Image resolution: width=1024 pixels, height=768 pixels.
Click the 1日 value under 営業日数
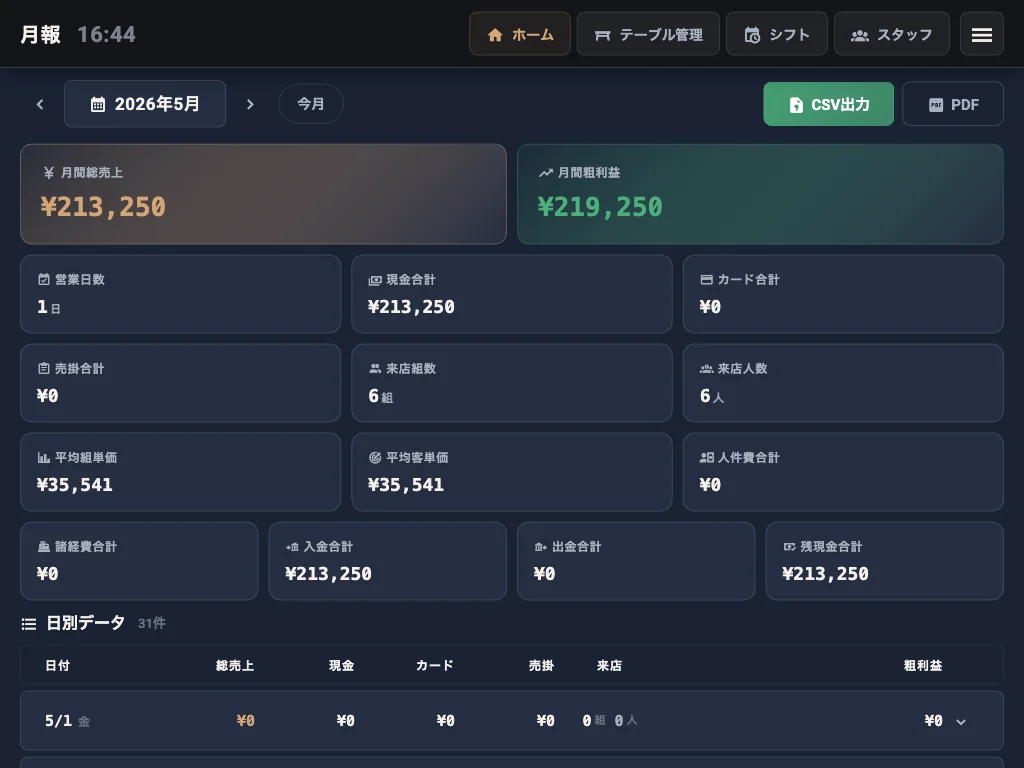tap(49, 307)
